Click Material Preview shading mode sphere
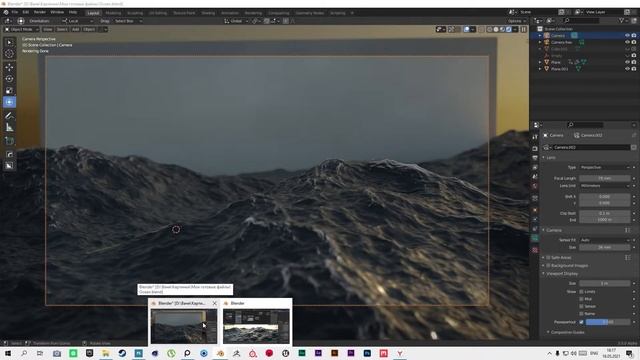 [502, 29]
